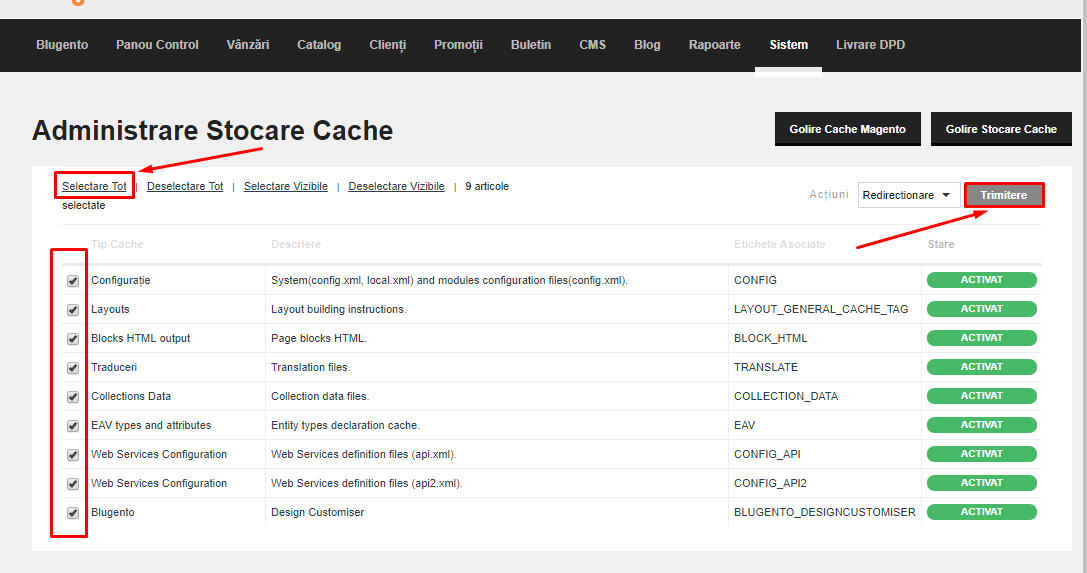This screenshot has height=573, width=1087.
Task: Uncheck the Blugento Design Customiser checkbox
Action: coord(73,513)
